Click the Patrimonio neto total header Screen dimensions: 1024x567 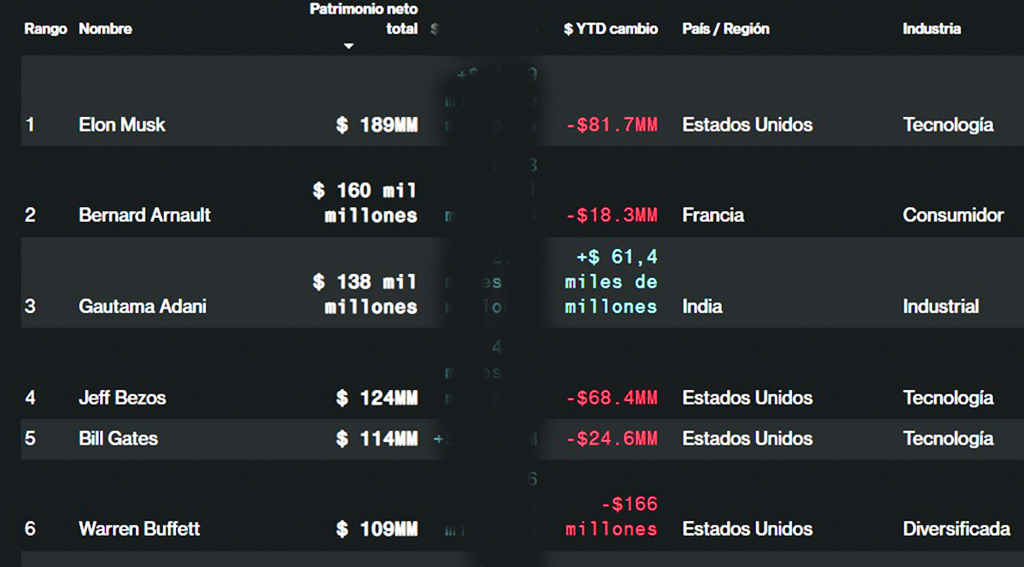[364, 19]
